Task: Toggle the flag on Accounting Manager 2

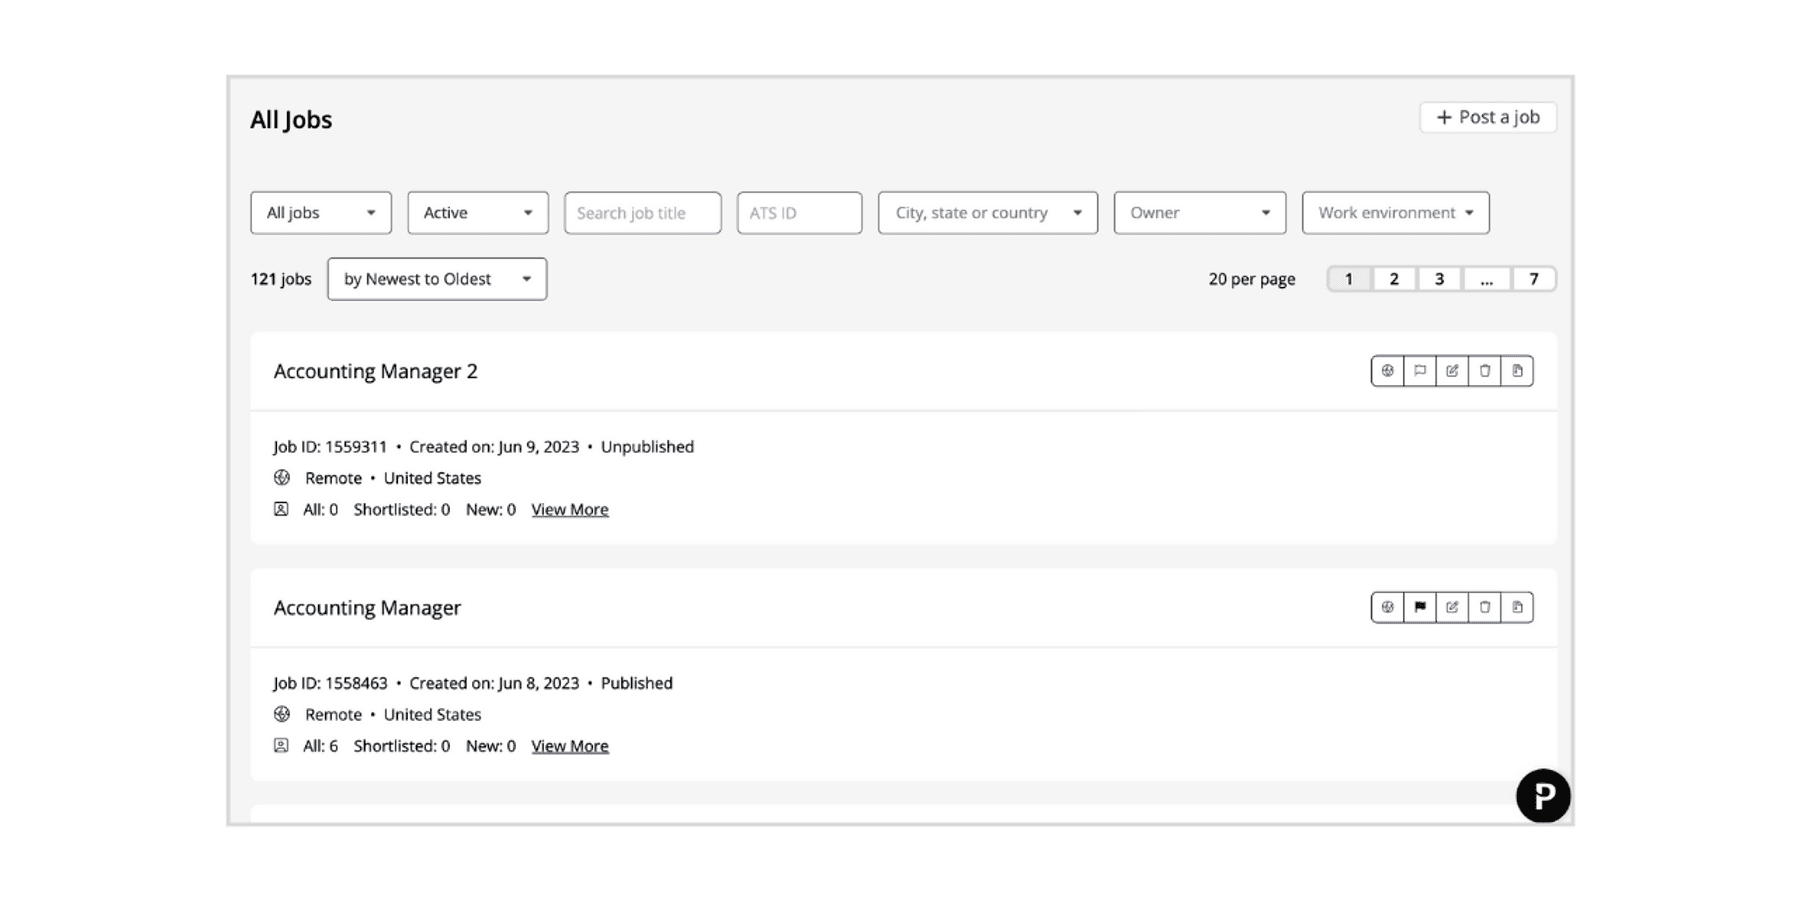Action: [1420, 371]
